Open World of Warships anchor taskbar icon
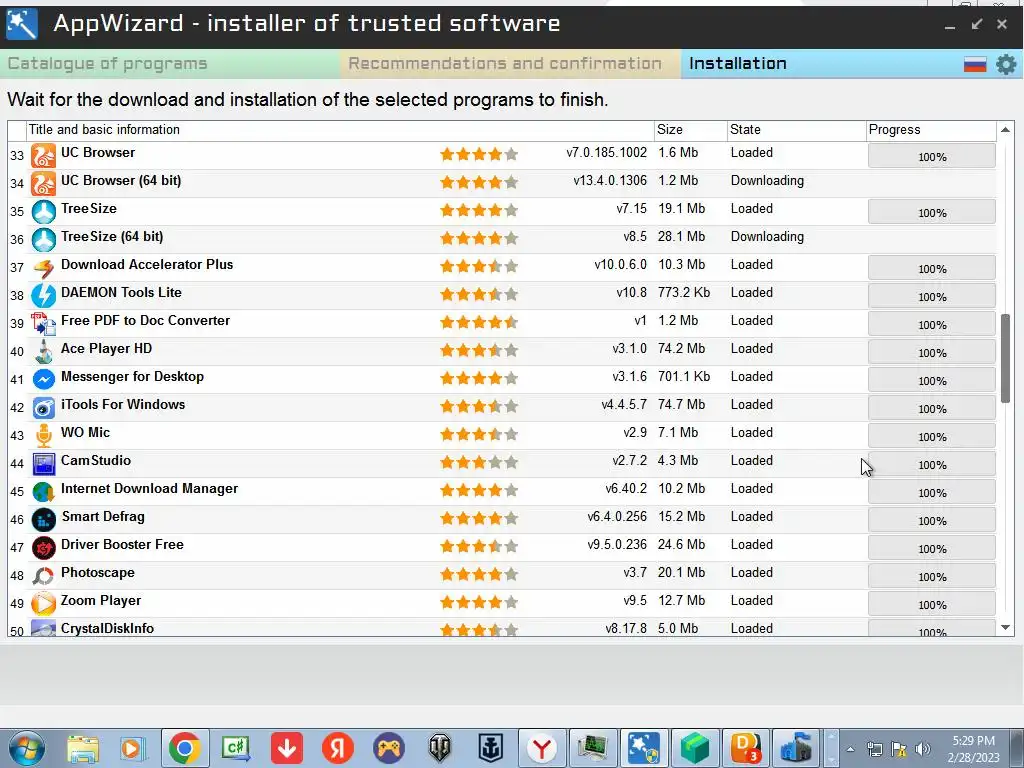Viewport: 1024px width, 768px height. tap(490, 748)
